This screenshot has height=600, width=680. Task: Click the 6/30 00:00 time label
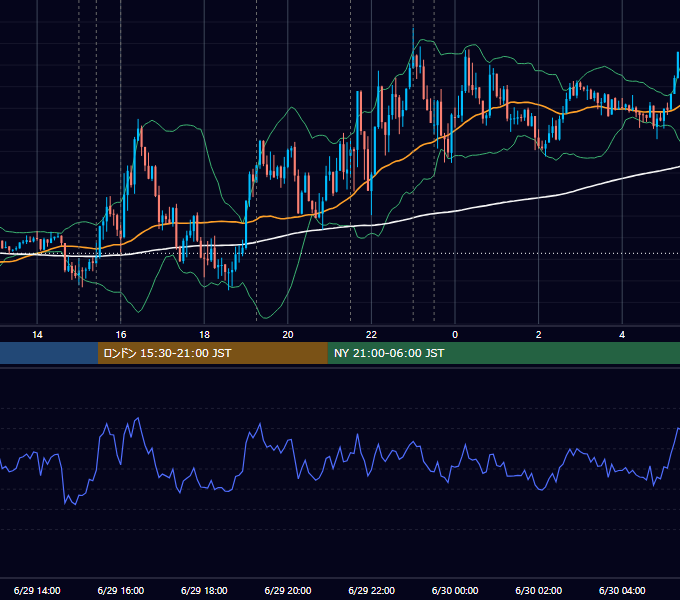coord(455,590)
